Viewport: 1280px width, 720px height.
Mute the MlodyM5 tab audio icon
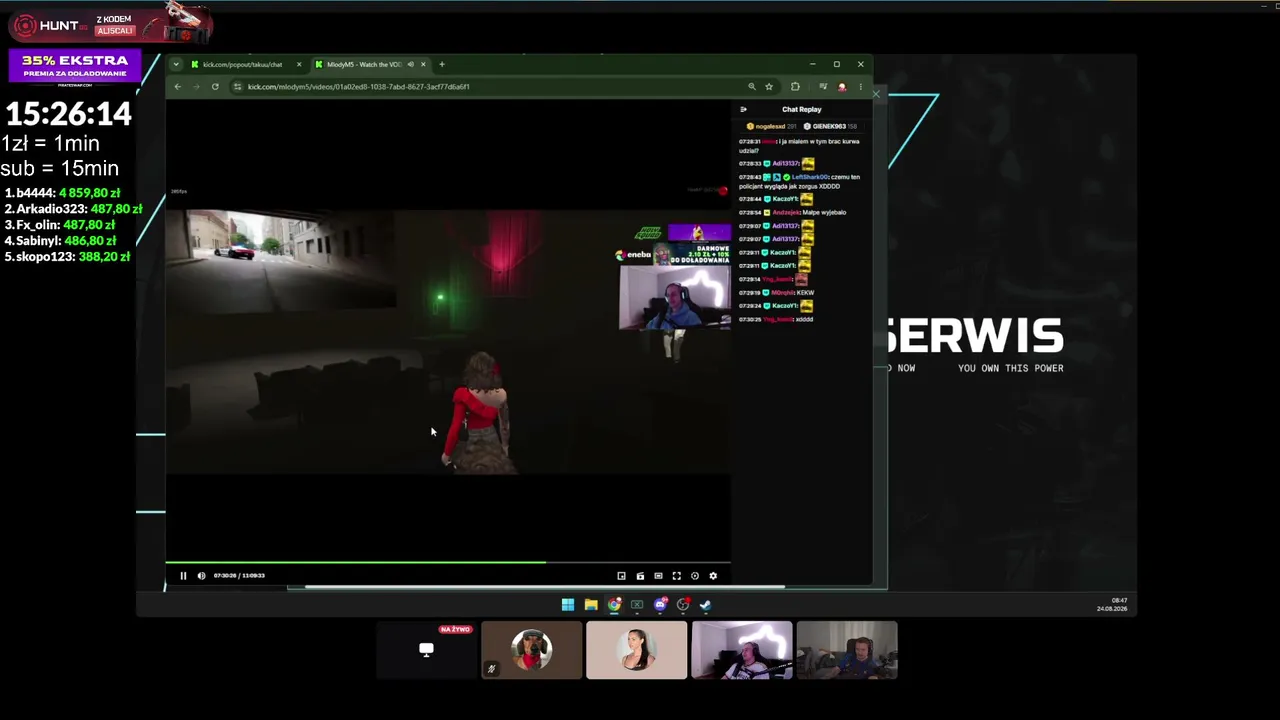[x=410, y=65]
